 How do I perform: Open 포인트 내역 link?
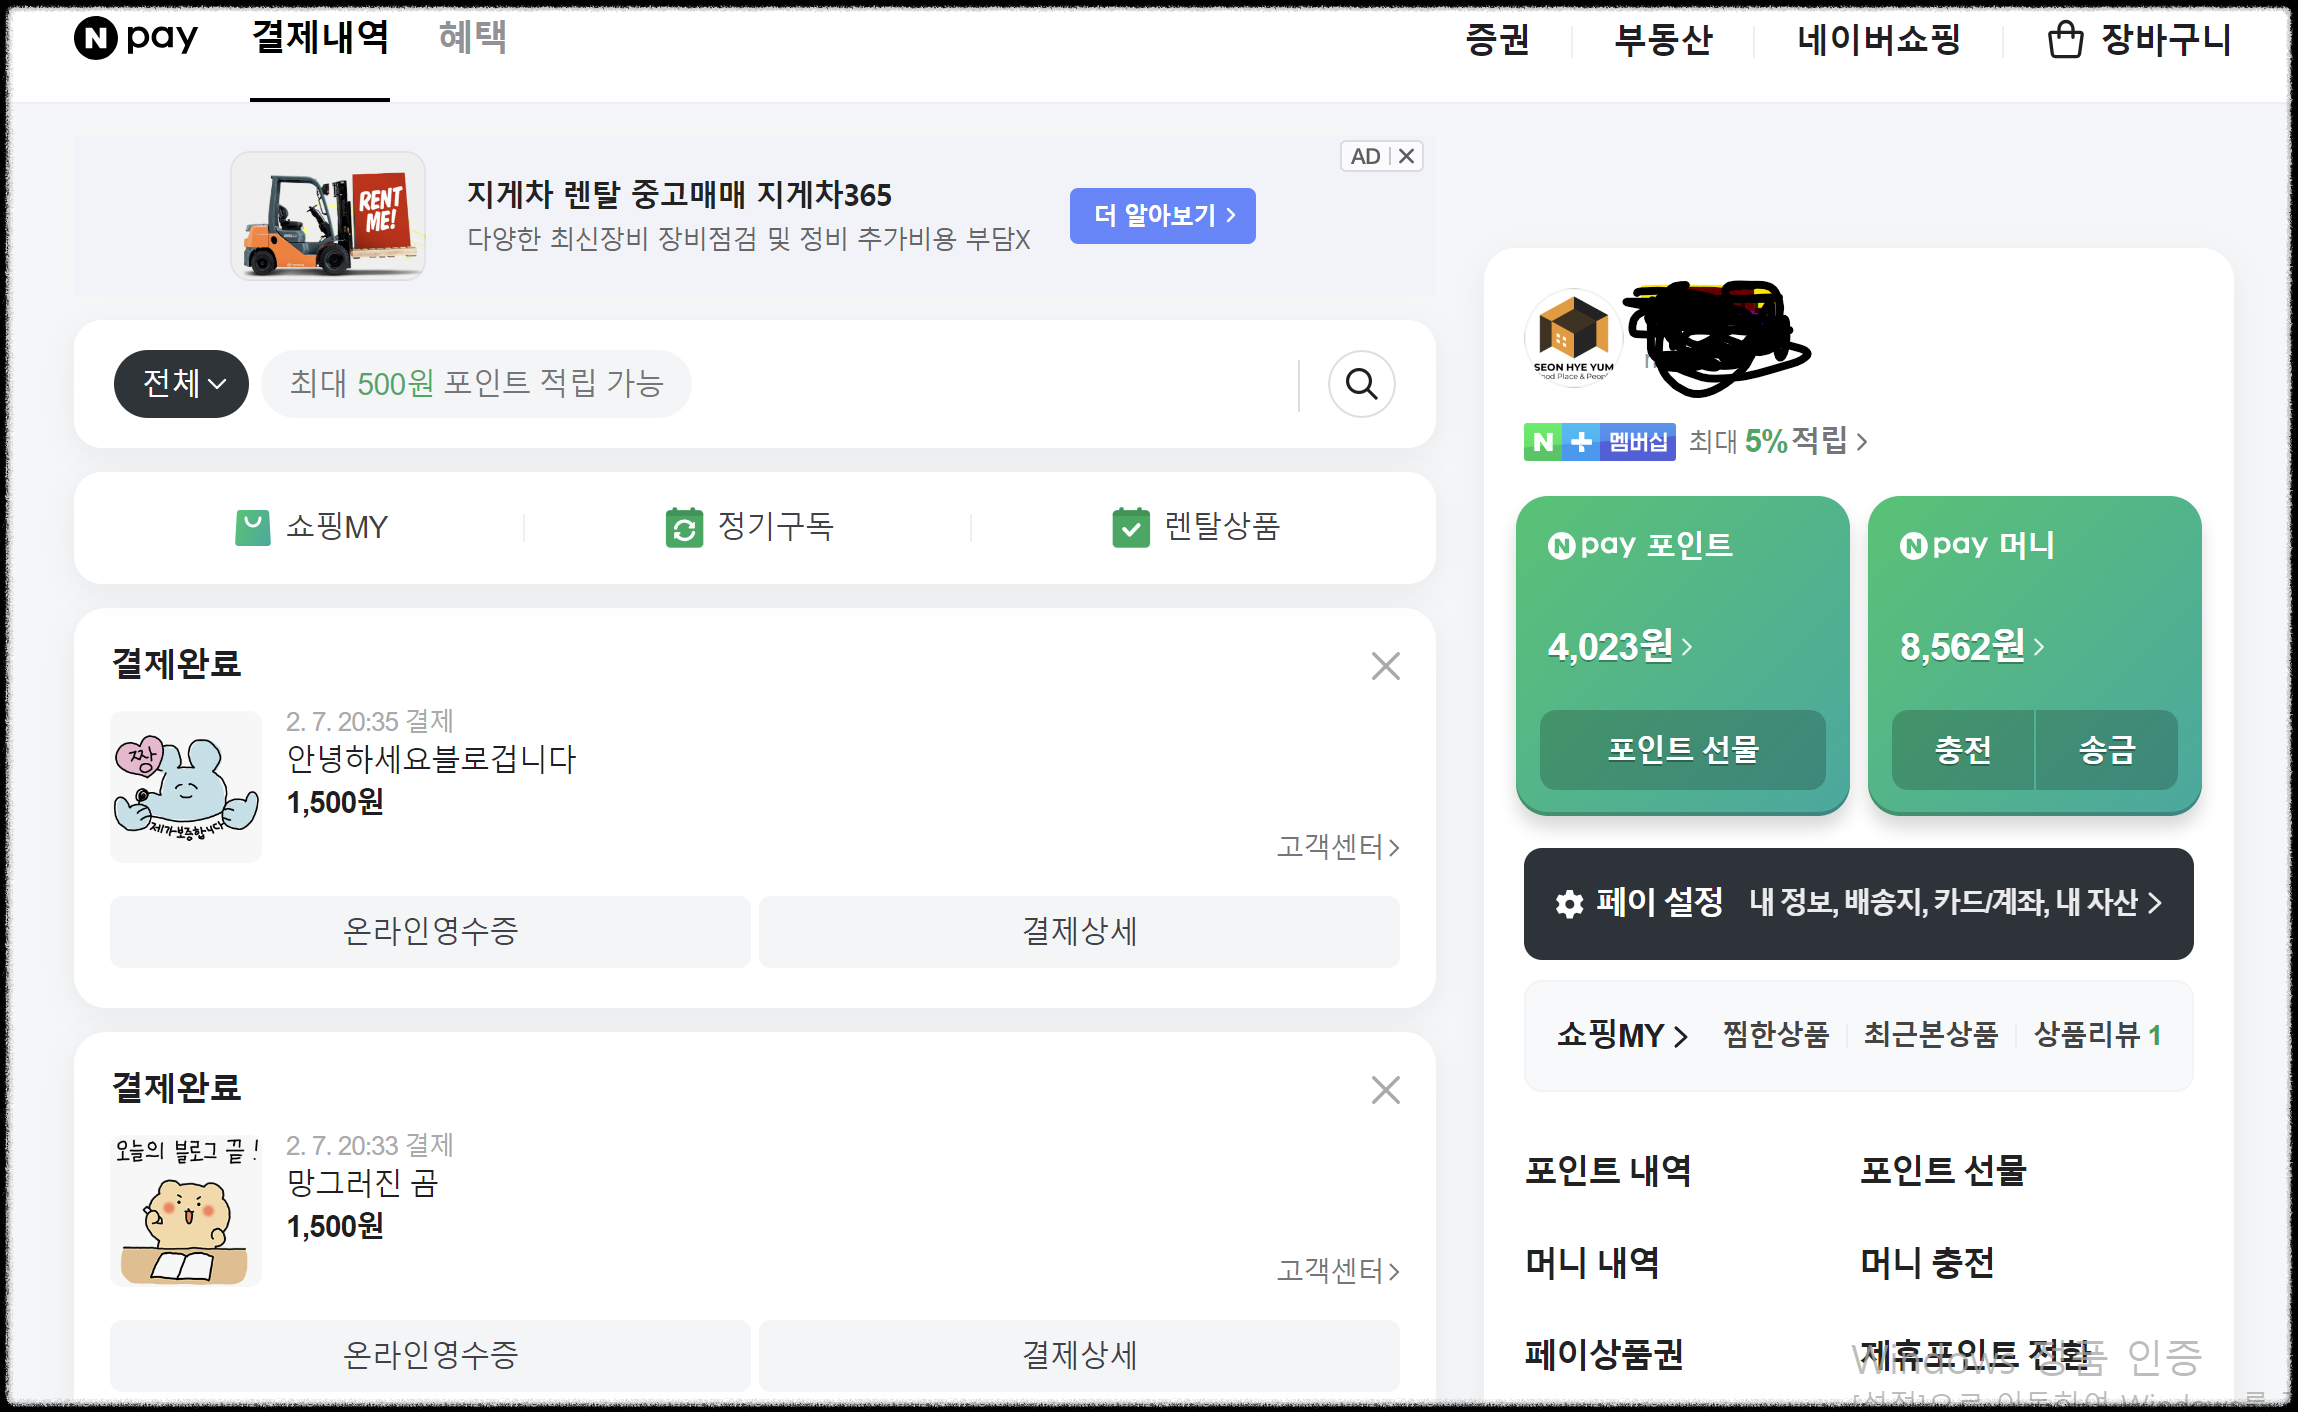[1608, 1171]
